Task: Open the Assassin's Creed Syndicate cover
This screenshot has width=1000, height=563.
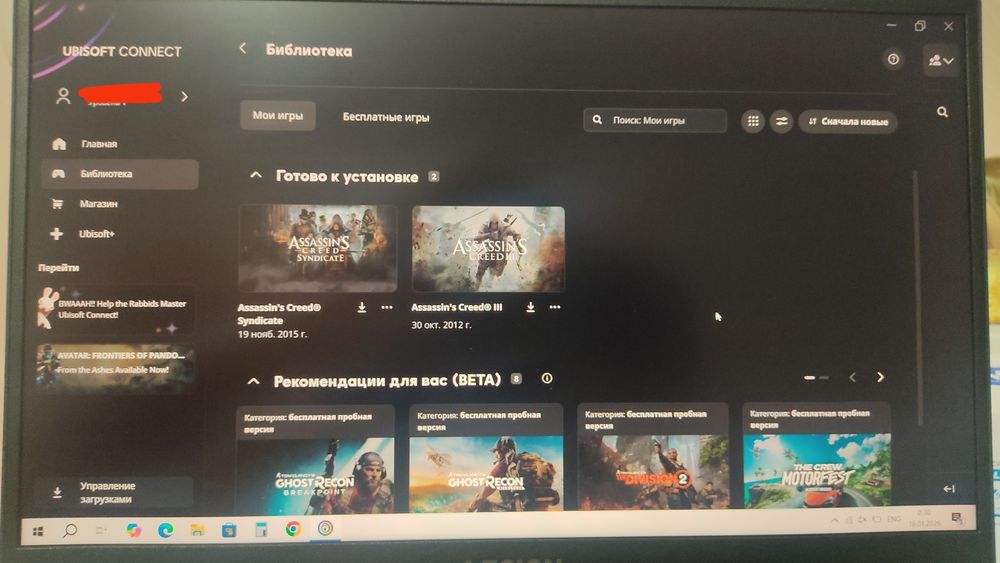Action: tap(318, 249)
